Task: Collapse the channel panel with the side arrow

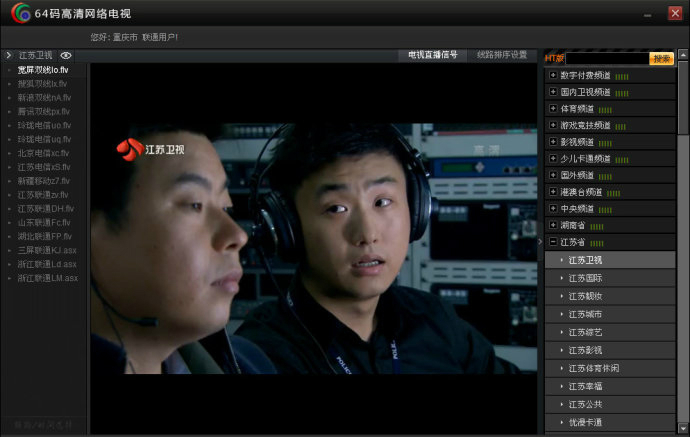Action: click(x=540, y=242)
